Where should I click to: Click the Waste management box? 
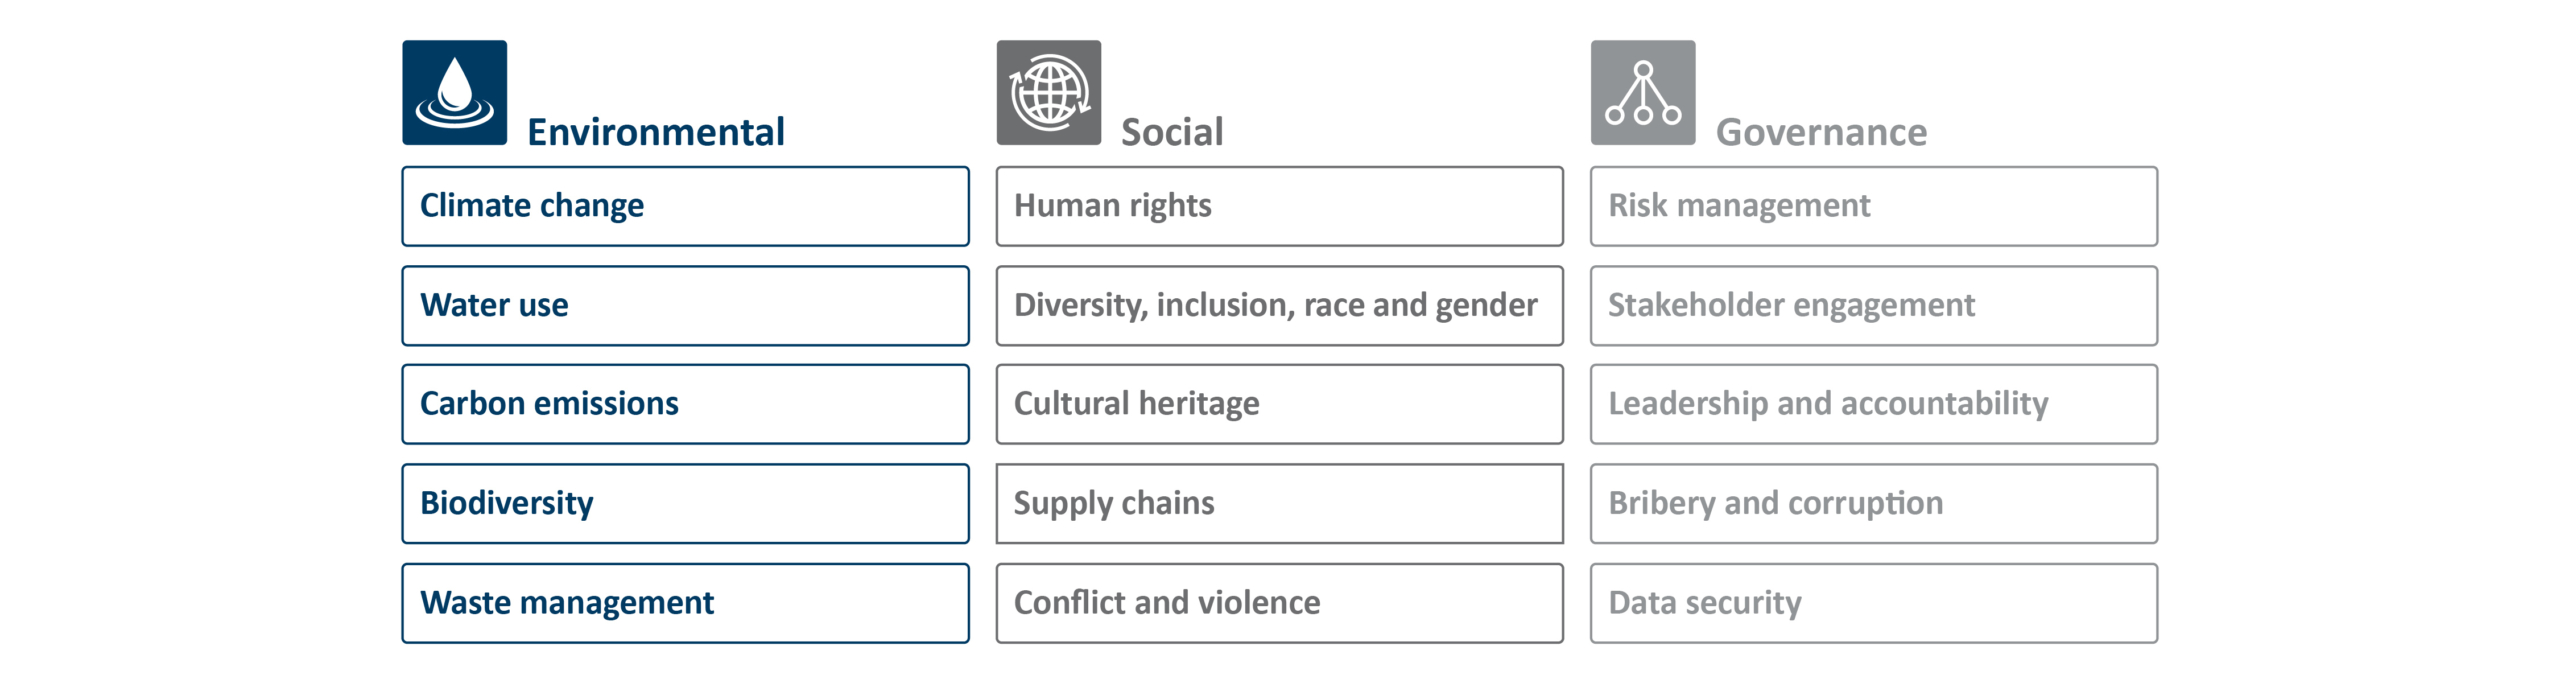[685, 603]
